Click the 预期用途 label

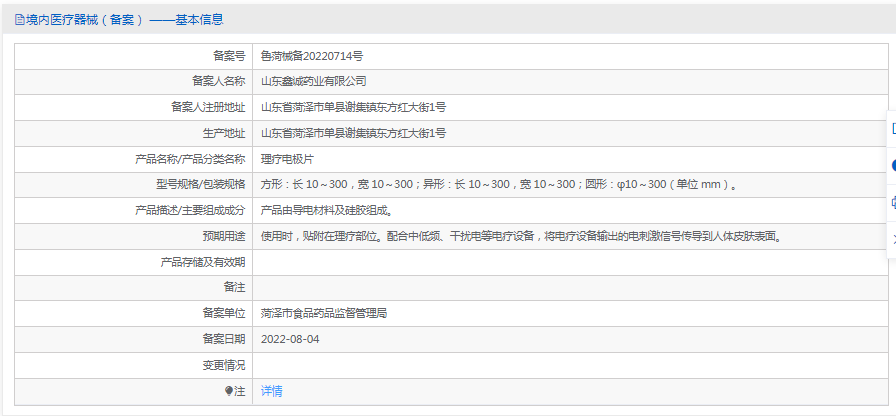pos(224,237)
